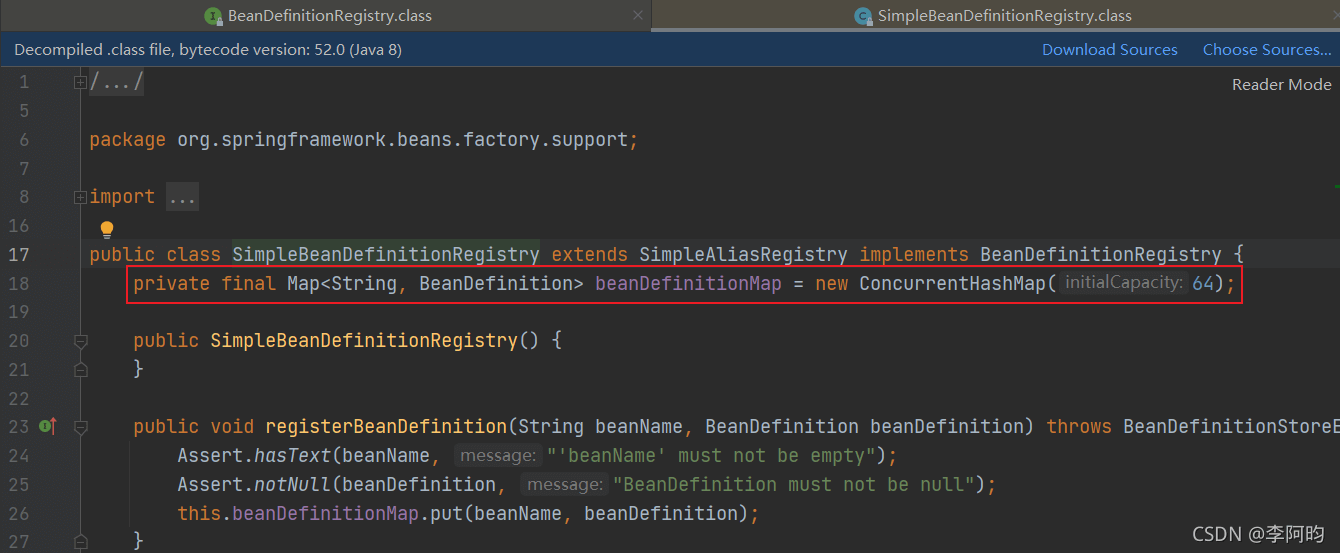This screenshot has height=553, width=1340.
Task: Click line number 6 in the gutter
Action: click(x=24, y=139)
